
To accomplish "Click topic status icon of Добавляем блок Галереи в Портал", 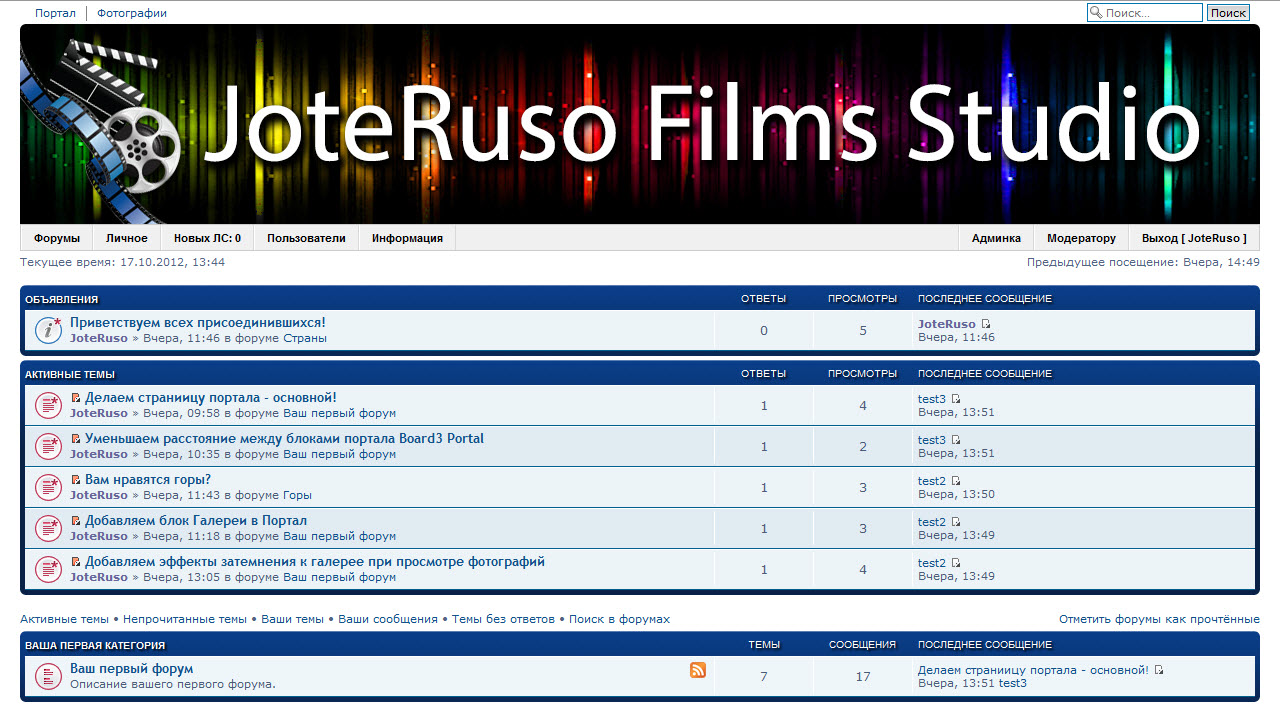I will click(x=48, y=528).
